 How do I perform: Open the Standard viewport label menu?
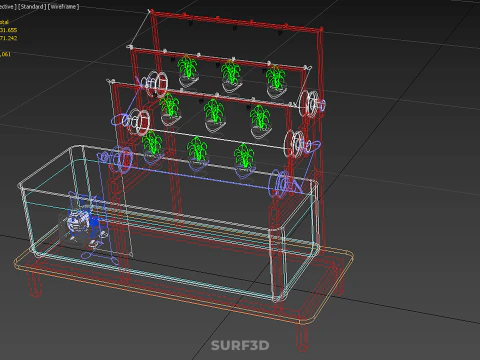click(32, 7)
